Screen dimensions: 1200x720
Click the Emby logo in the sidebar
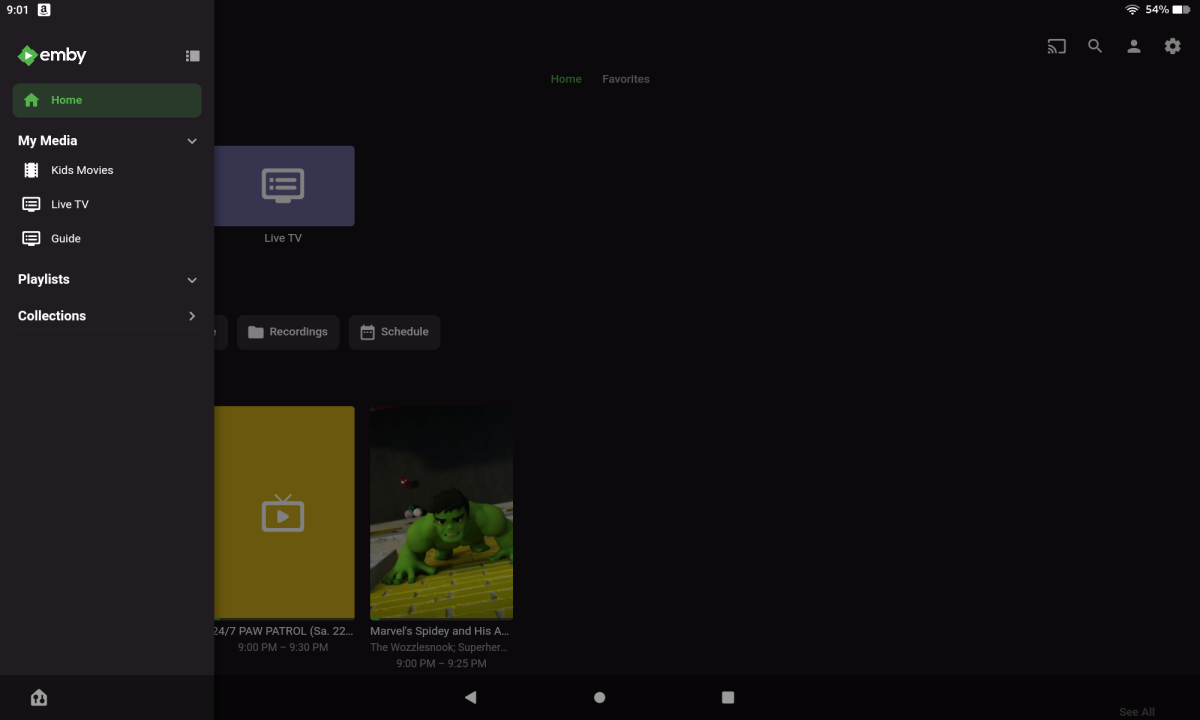coord(52,56)
